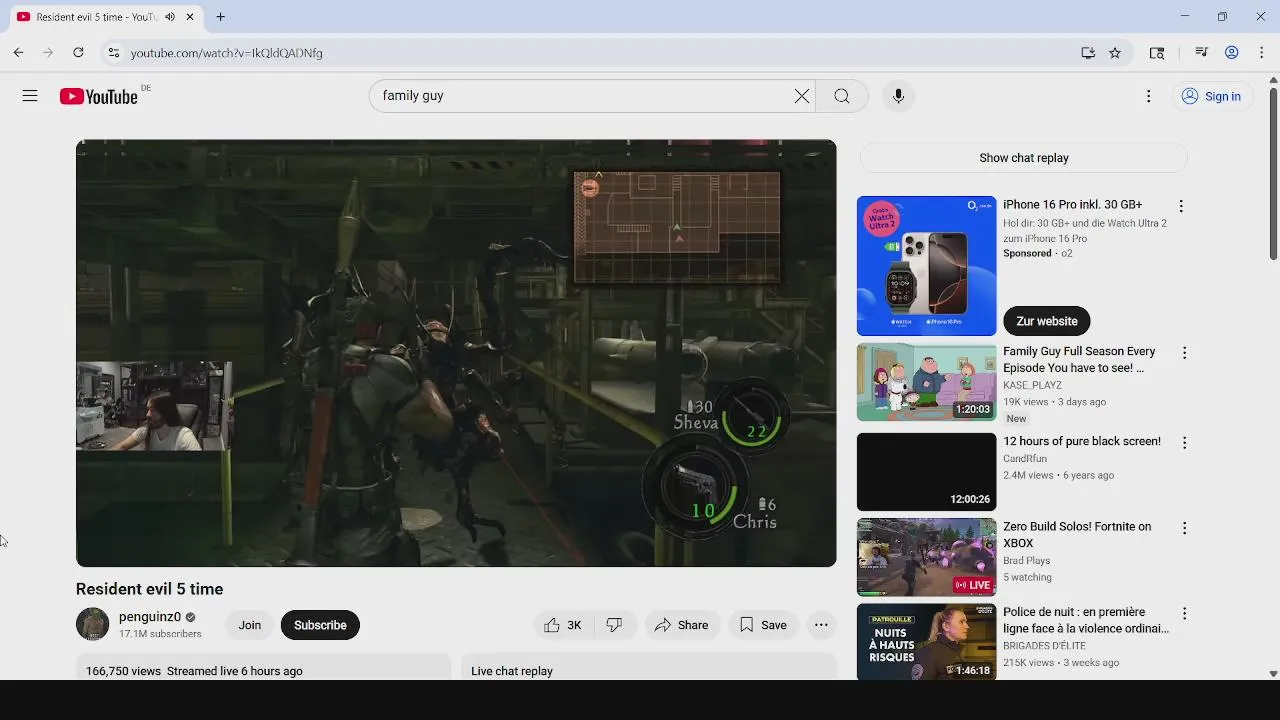Image resolution: width=1280 pixels, height=720 pixels.
Task: Open options for iPhone 16 Pro ad
Action: [1181, 206]
